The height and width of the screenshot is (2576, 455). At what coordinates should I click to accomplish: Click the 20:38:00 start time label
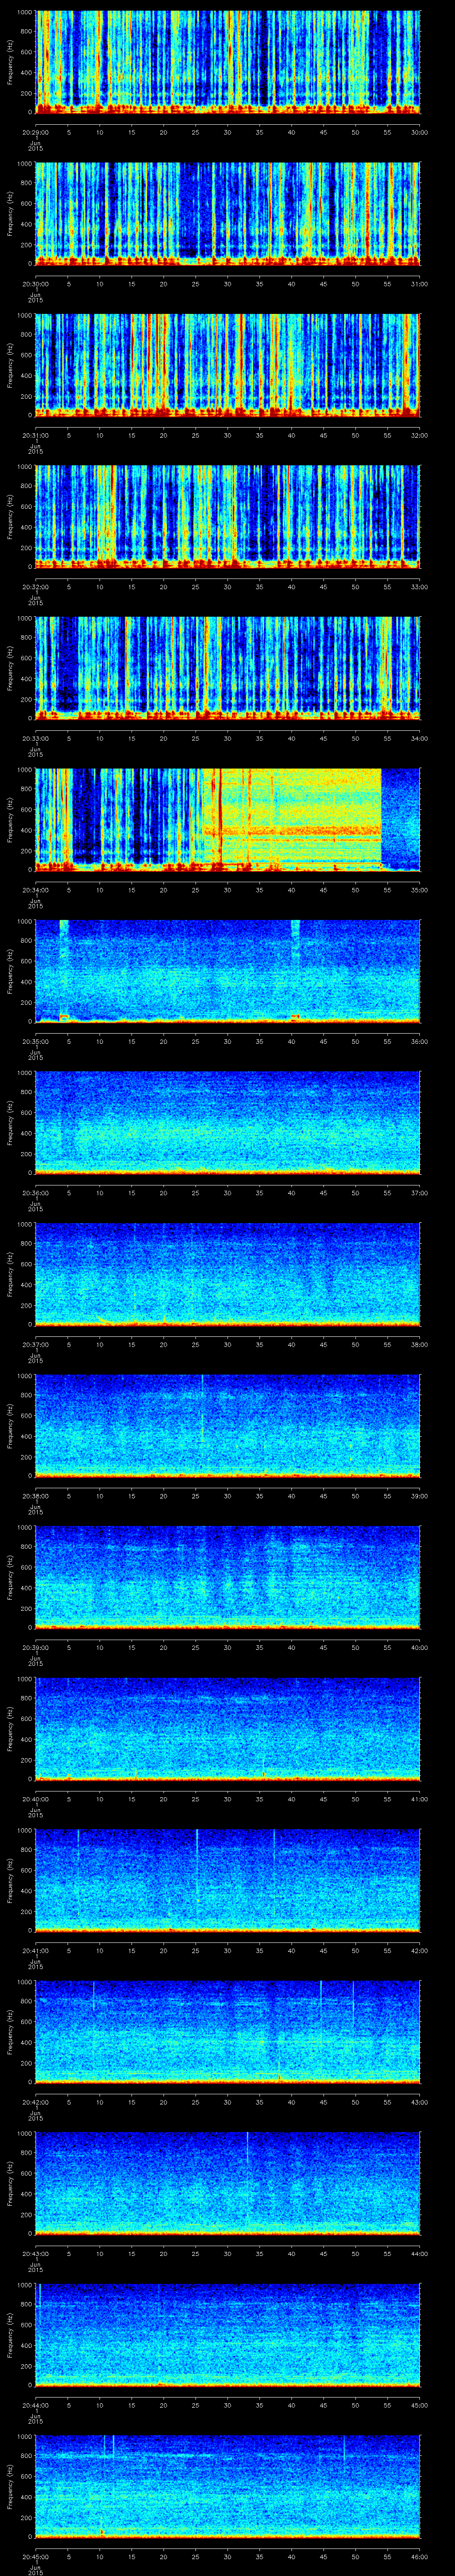[36, 1495]
